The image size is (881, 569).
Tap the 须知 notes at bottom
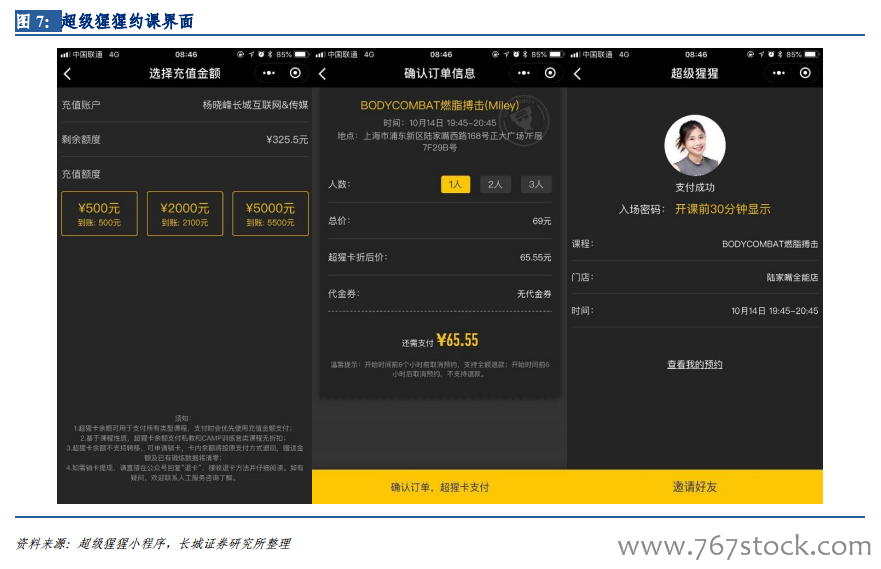point(184,448)
